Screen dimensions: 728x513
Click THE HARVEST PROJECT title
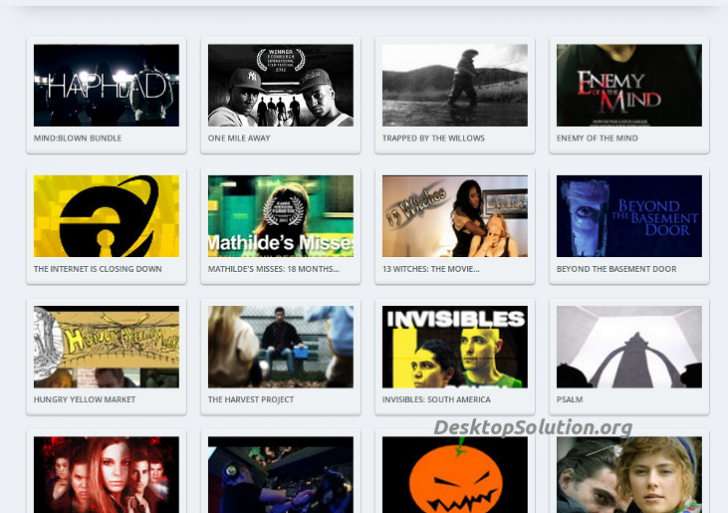251,400
